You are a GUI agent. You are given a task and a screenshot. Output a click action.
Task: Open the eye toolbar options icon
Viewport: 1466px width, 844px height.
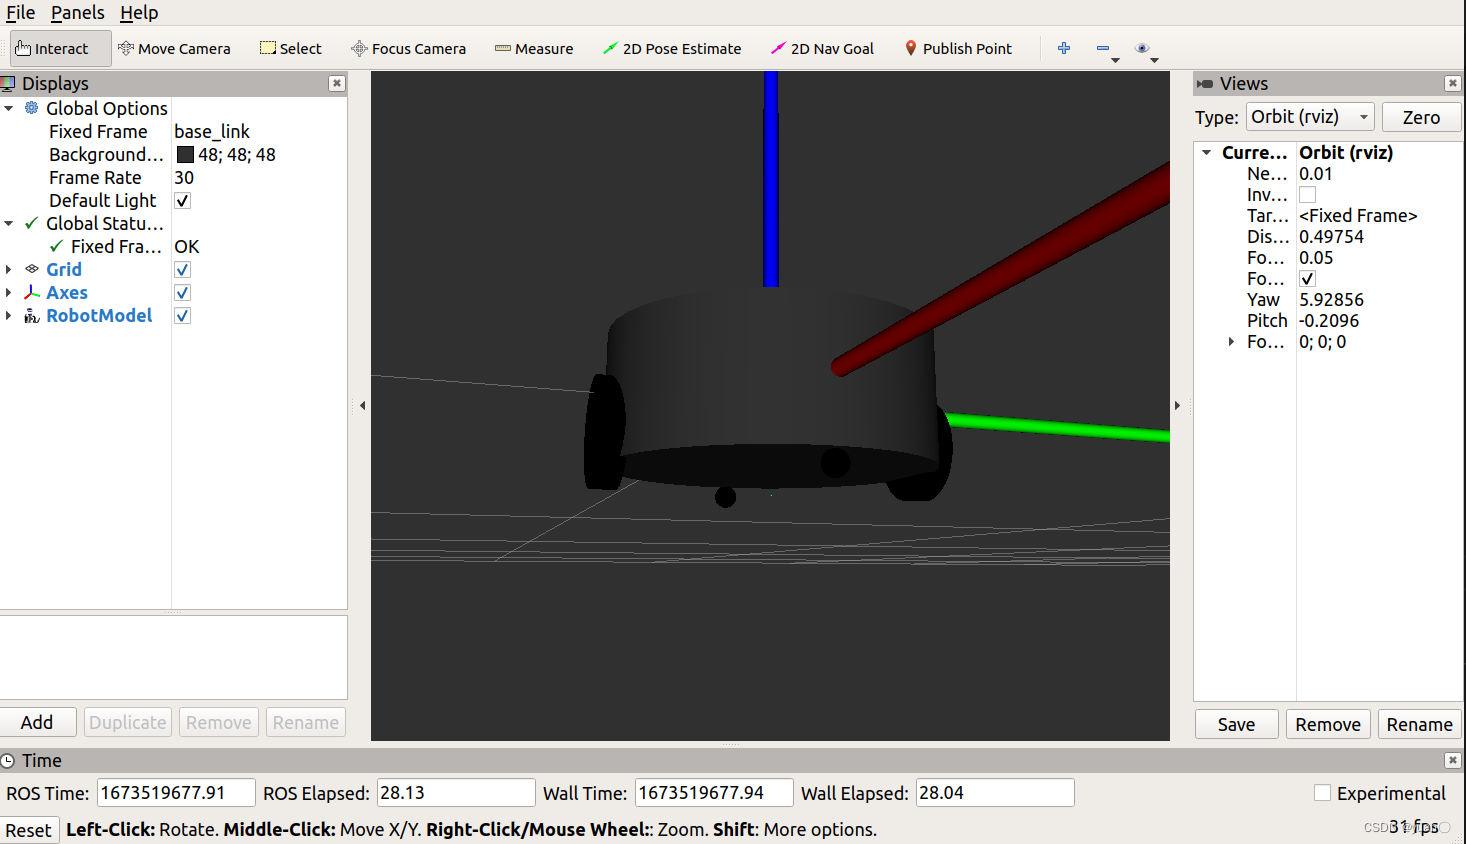[x=1142, y=48]
